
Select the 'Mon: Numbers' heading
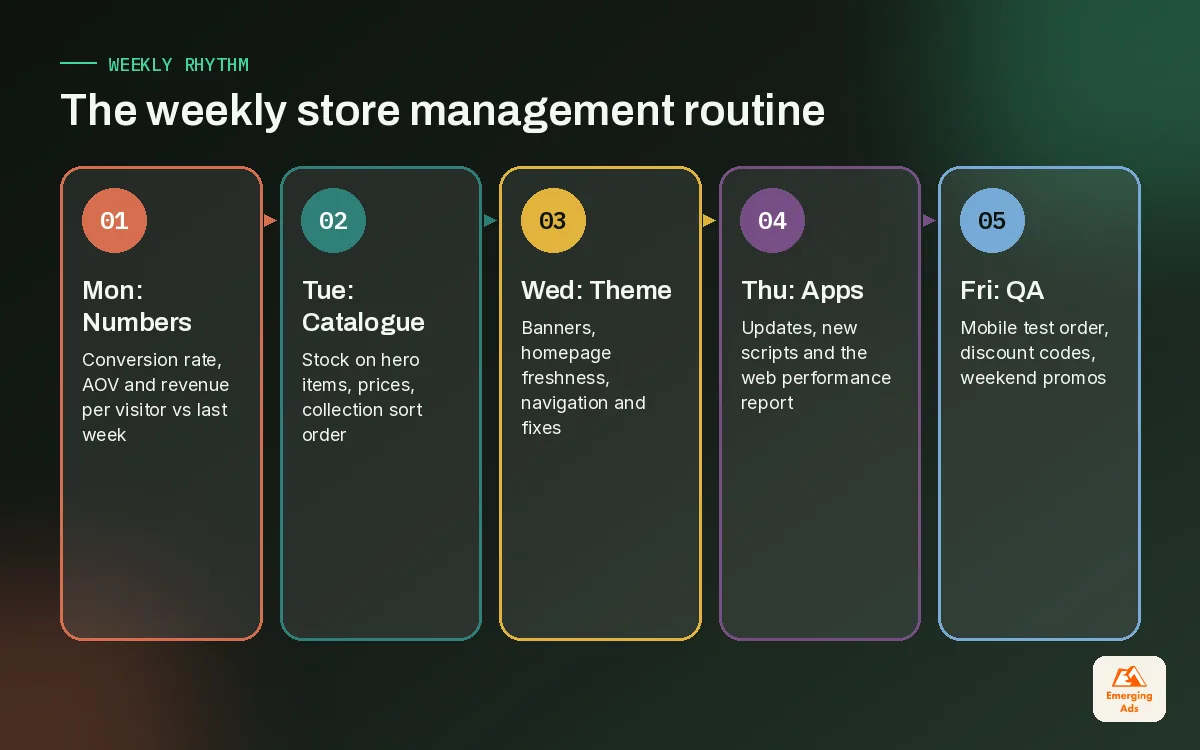[137, 306]
